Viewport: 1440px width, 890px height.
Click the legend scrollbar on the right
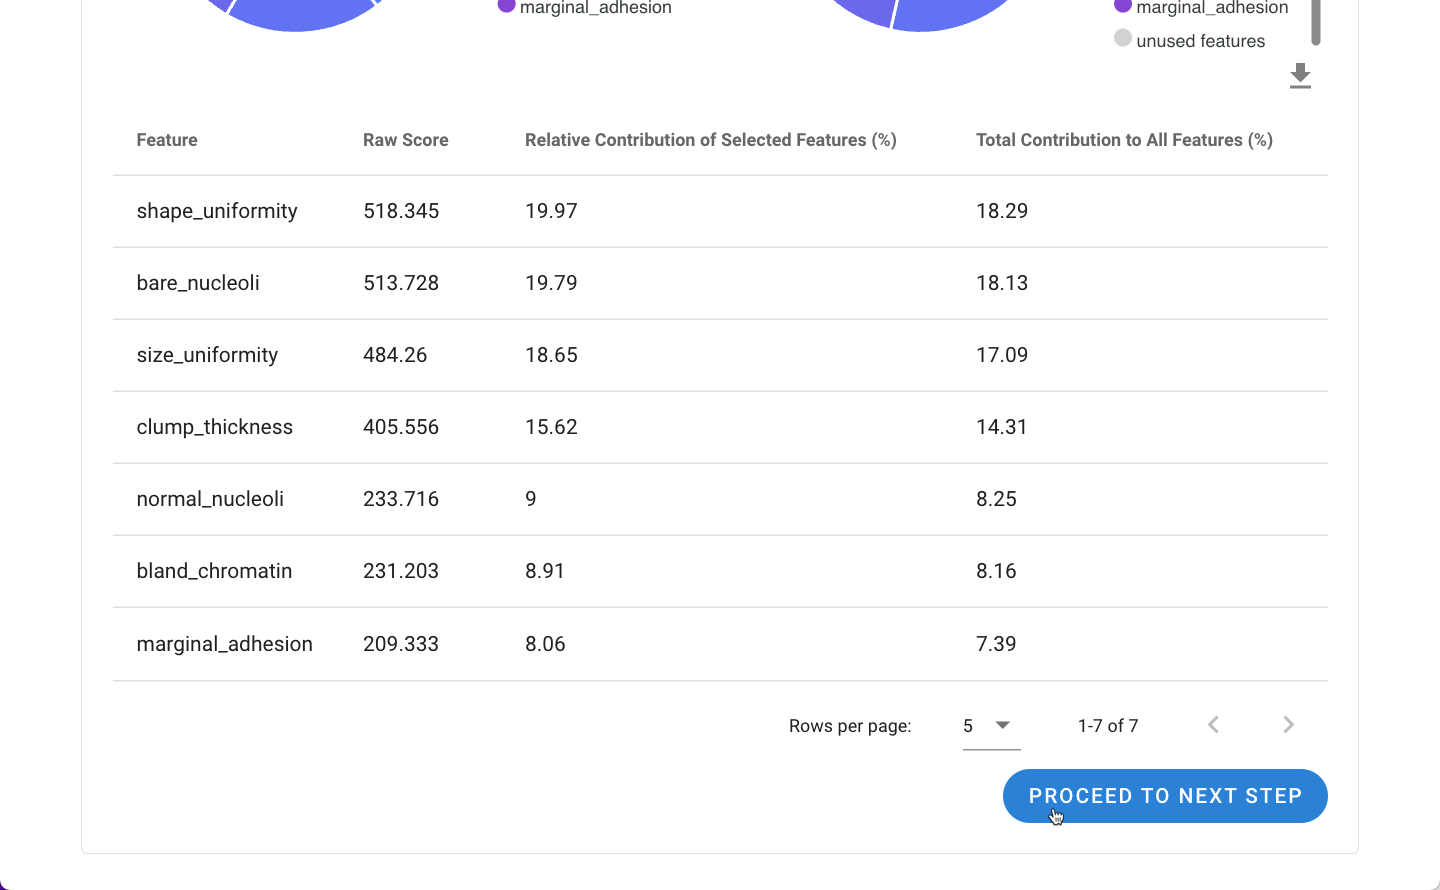[x=1316, y=22]
